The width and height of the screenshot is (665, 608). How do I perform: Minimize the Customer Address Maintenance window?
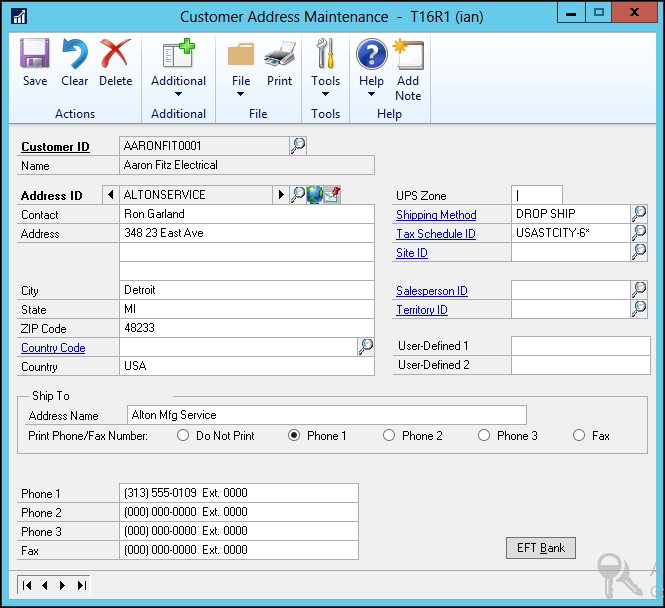coord(571,13)
